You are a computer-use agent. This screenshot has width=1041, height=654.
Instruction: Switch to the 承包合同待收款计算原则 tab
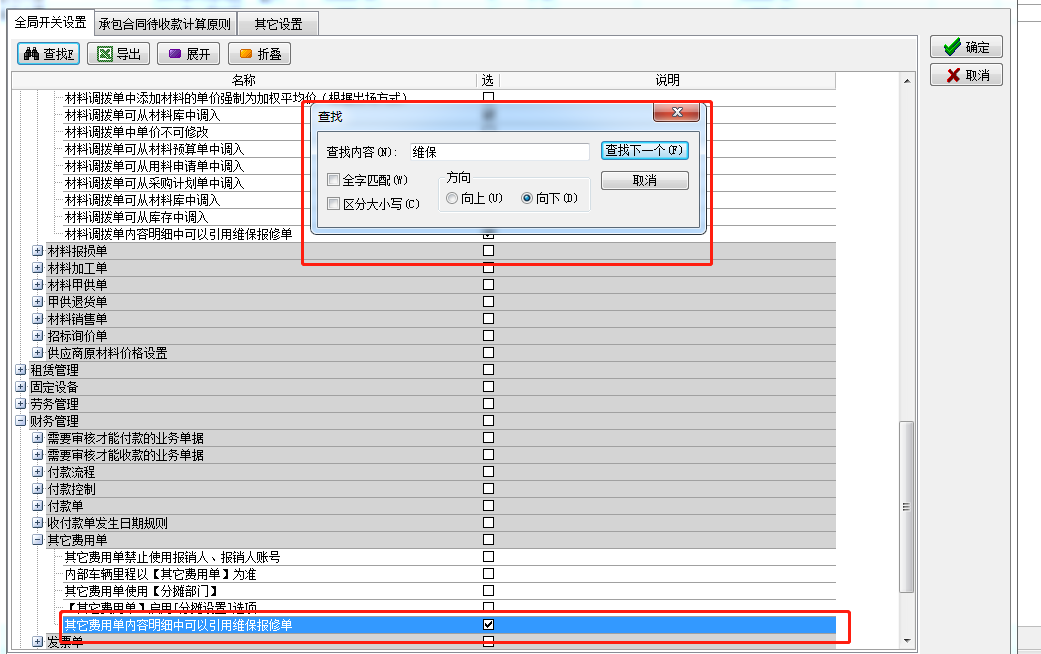click(164, 23)
